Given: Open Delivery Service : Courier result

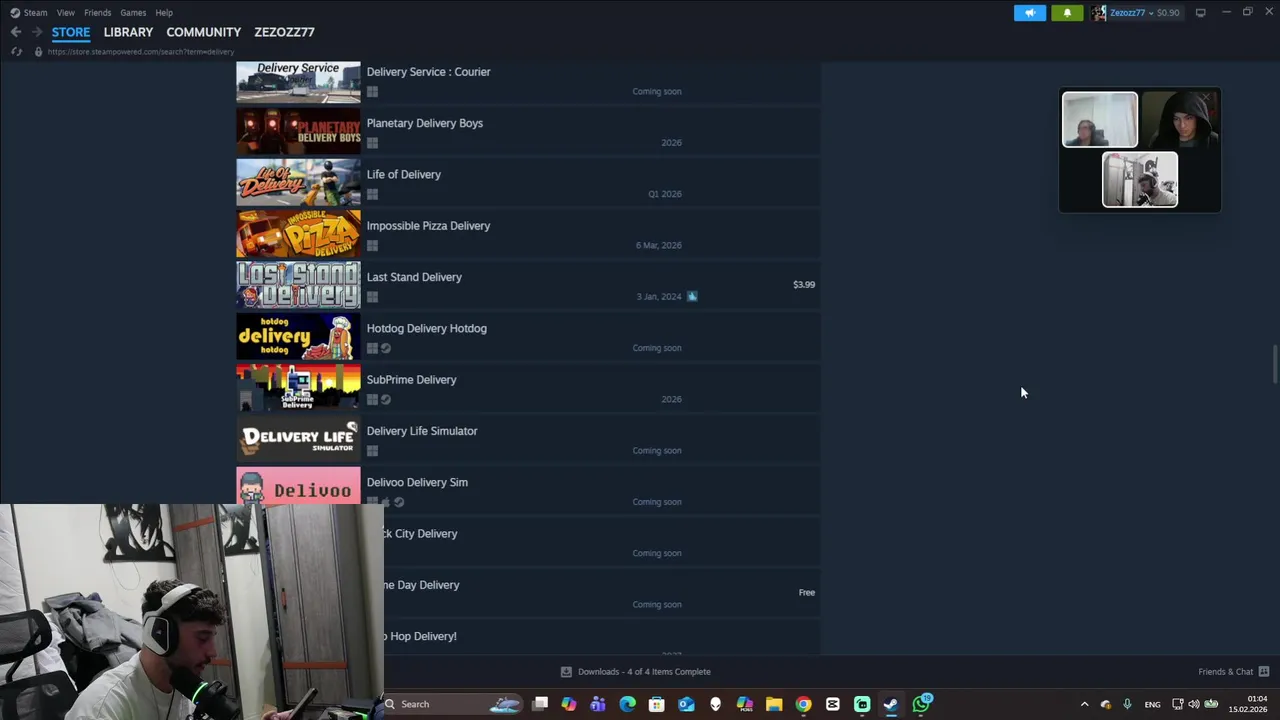Looking at the screenshot, I should point(528,82).
